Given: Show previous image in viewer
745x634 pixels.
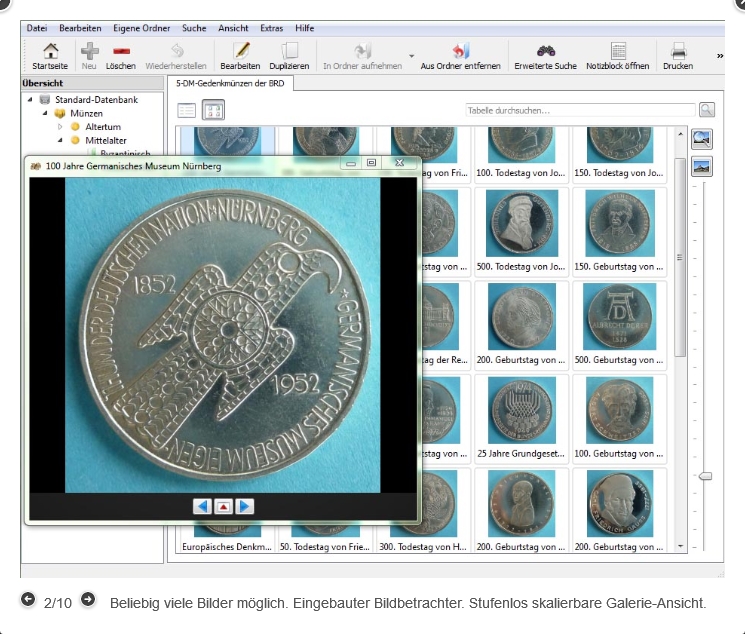Looking at the screenshot, I should pyautogui.click(x=202, y=506).
